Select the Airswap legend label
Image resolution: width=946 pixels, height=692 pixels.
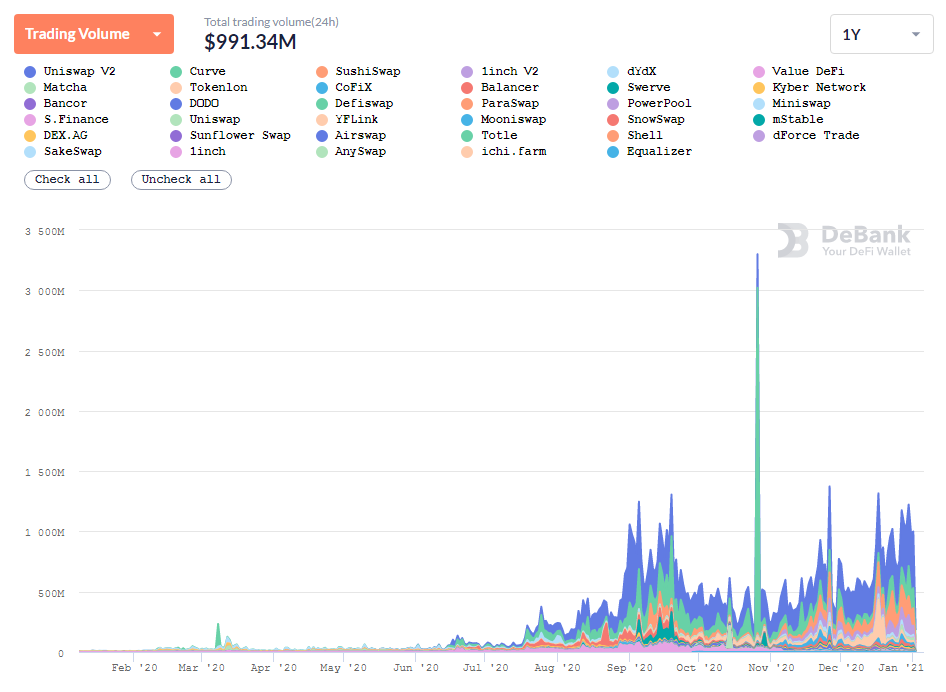(360, 135)
